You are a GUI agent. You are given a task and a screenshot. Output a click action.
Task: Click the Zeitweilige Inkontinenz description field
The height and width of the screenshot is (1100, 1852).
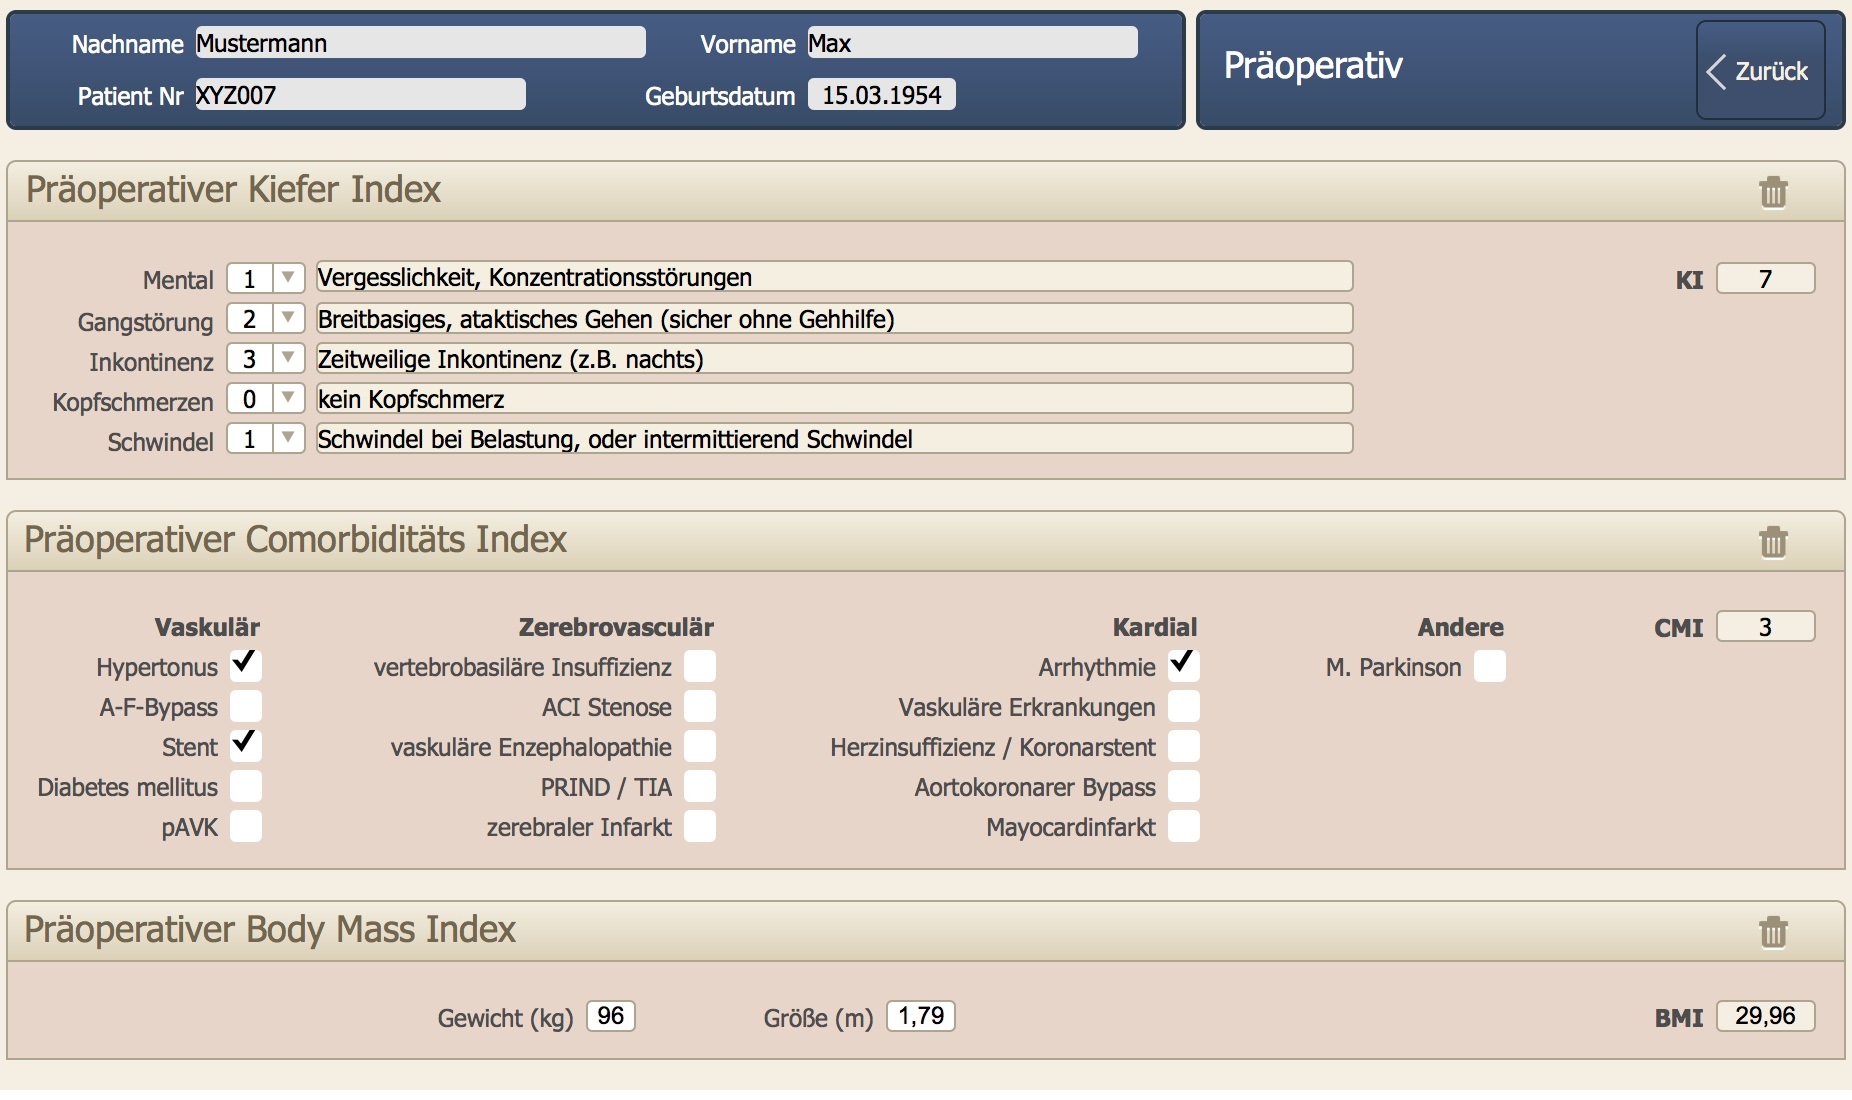pos(834,358)
